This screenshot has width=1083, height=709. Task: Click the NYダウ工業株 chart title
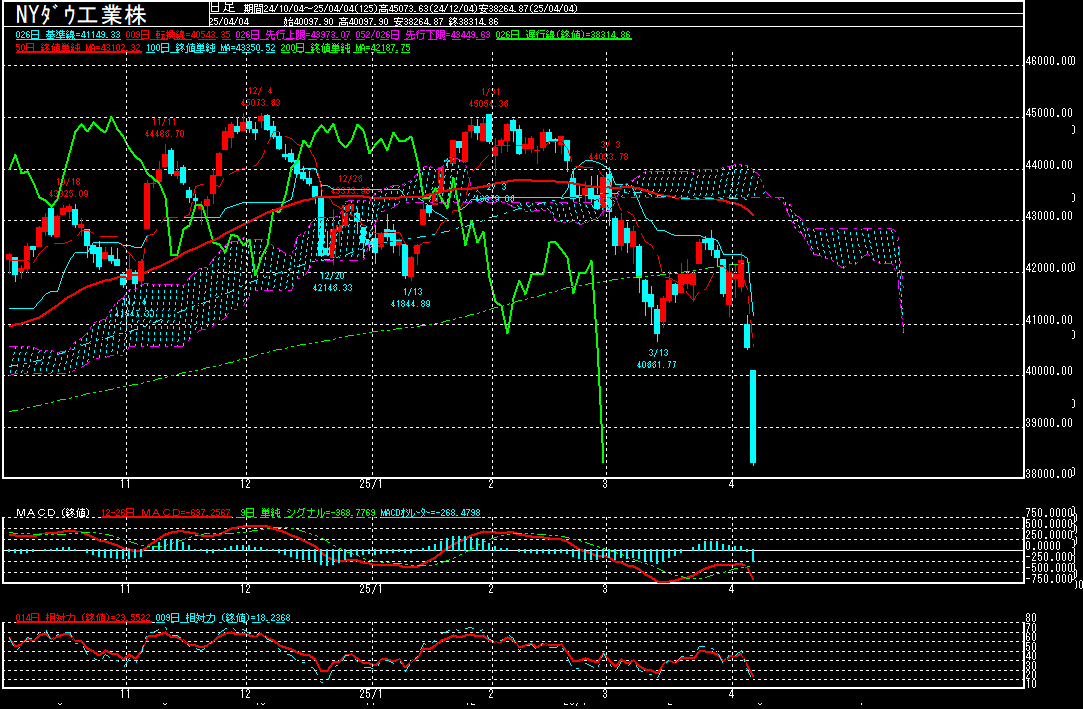coord(81,13)
